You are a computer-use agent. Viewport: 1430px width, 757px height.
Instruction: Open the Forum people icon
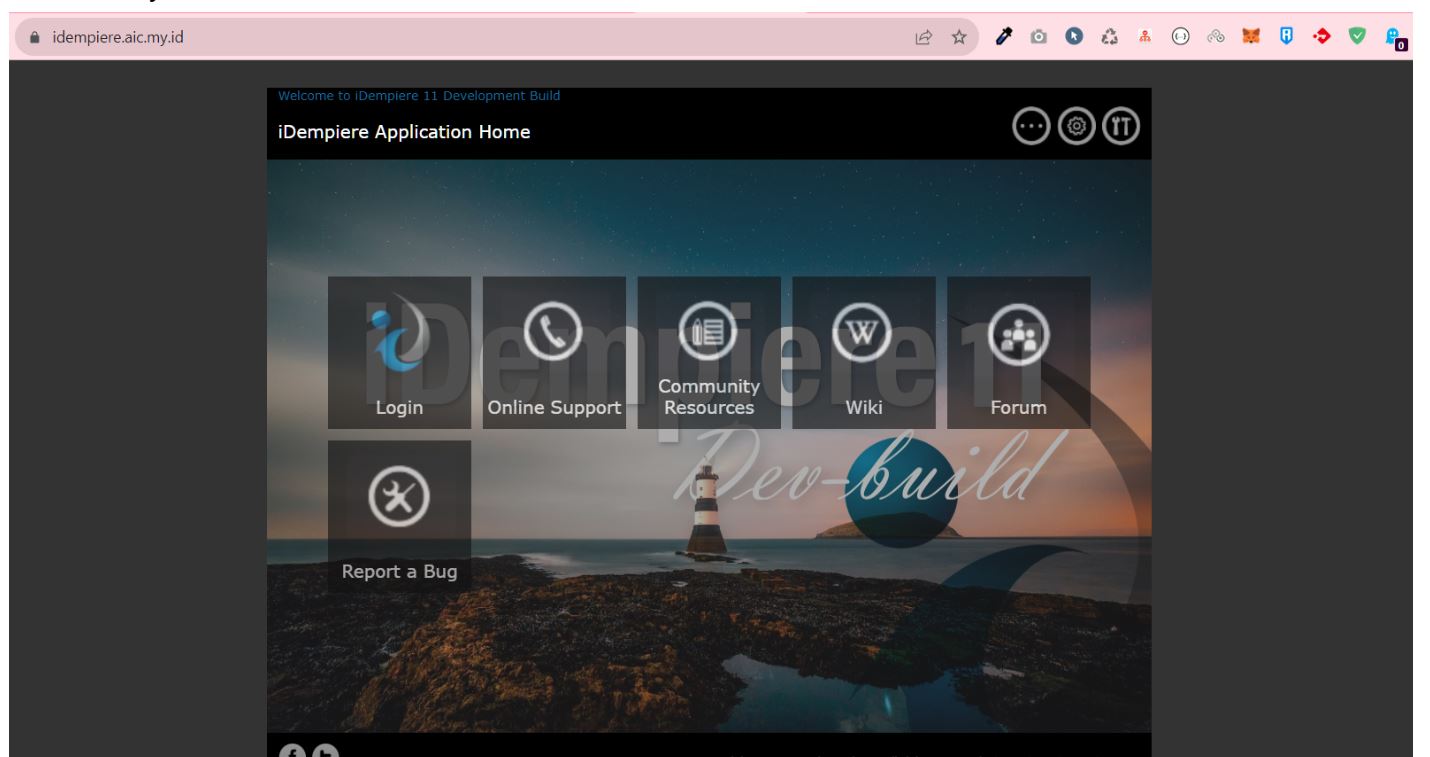[1019, 333]
